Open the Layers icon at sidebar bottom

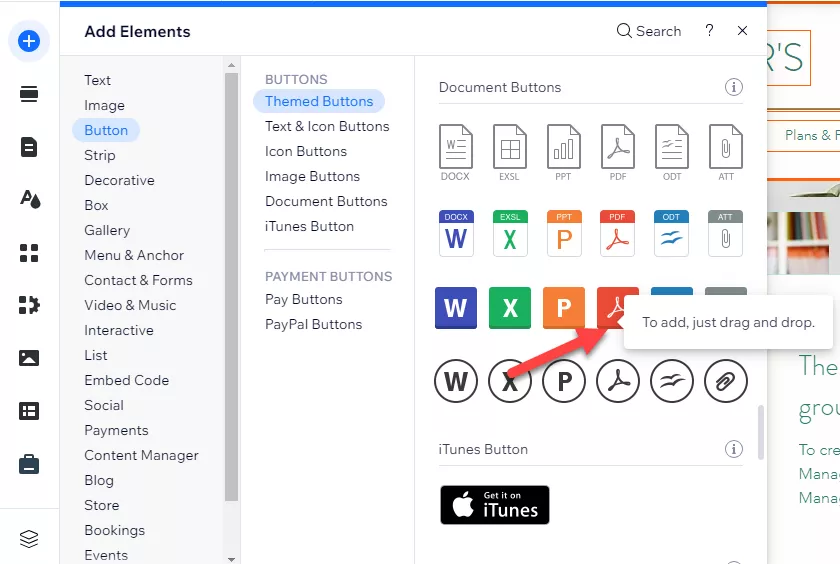(29, 539)
